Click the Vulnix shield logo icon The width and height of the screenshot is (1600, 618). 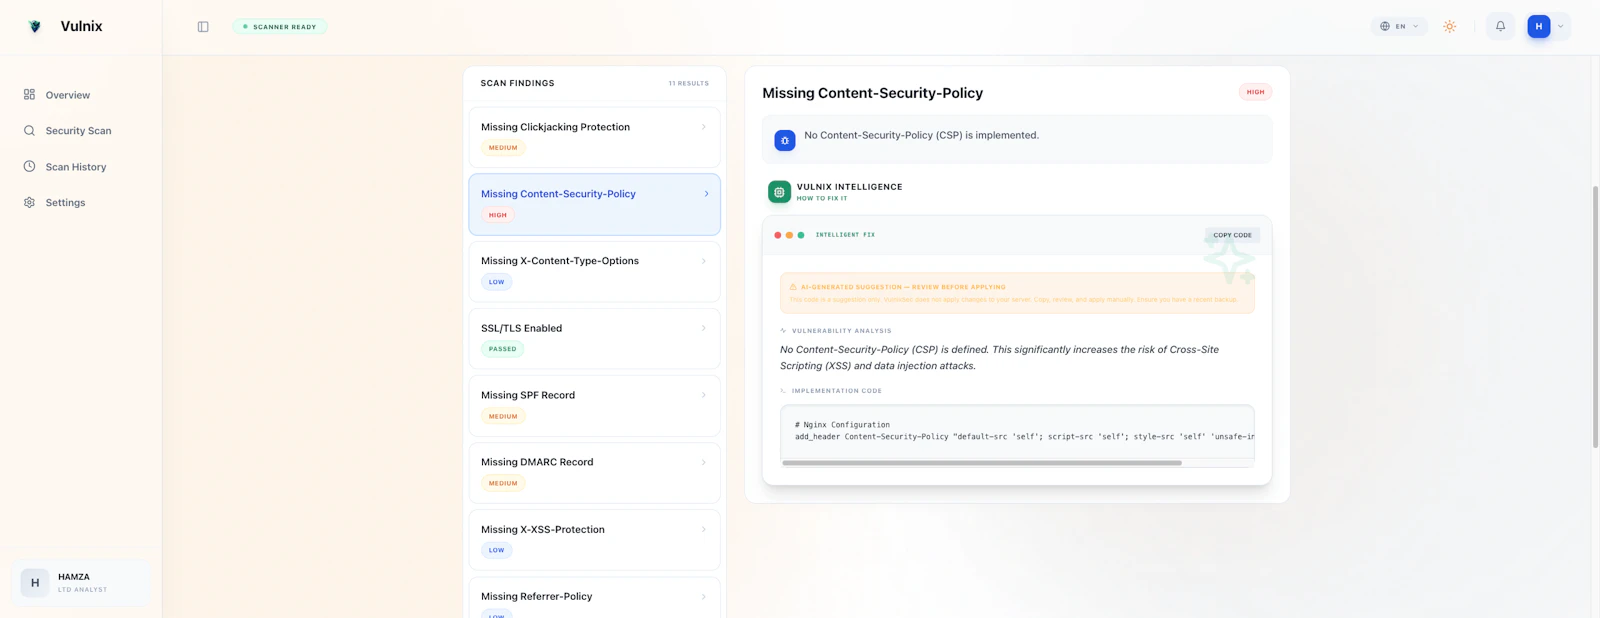35,27
